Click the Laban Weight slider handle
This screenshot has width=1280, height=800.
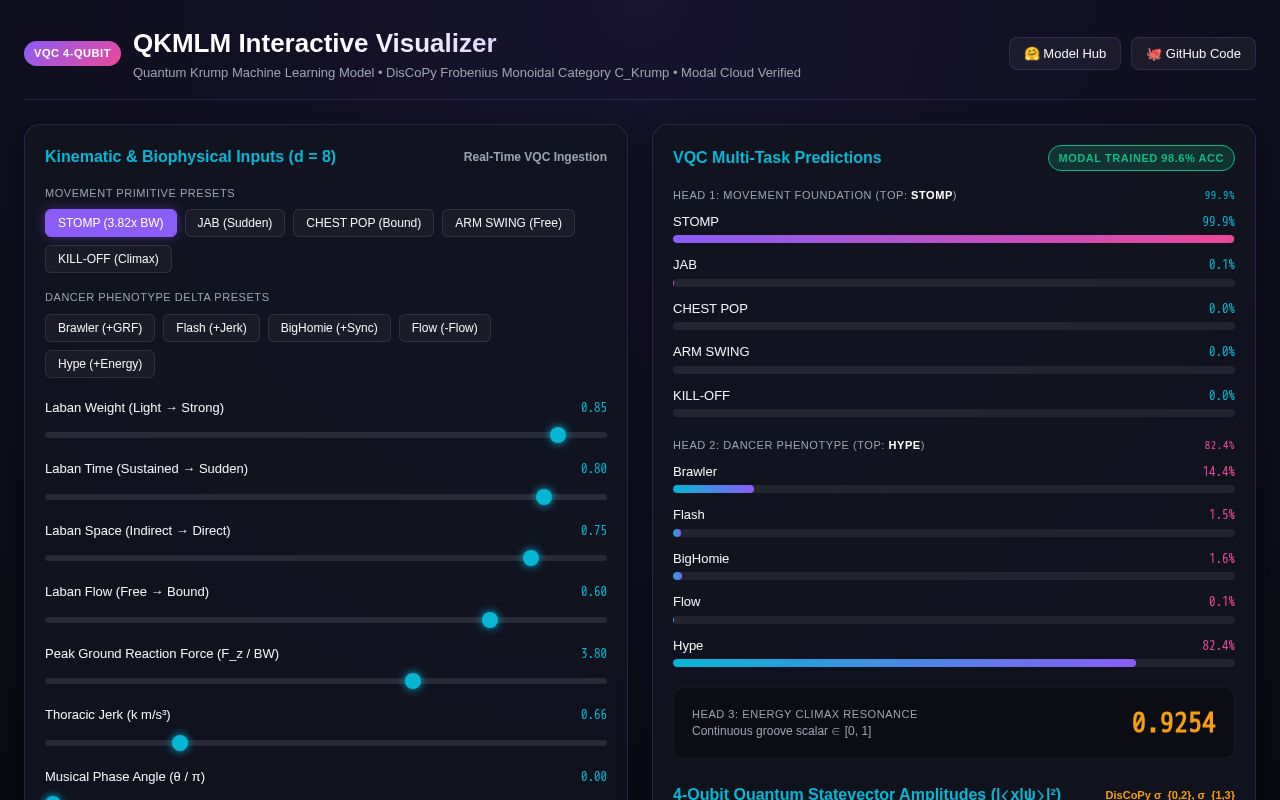pyautogui.click(x=558, y=435)
